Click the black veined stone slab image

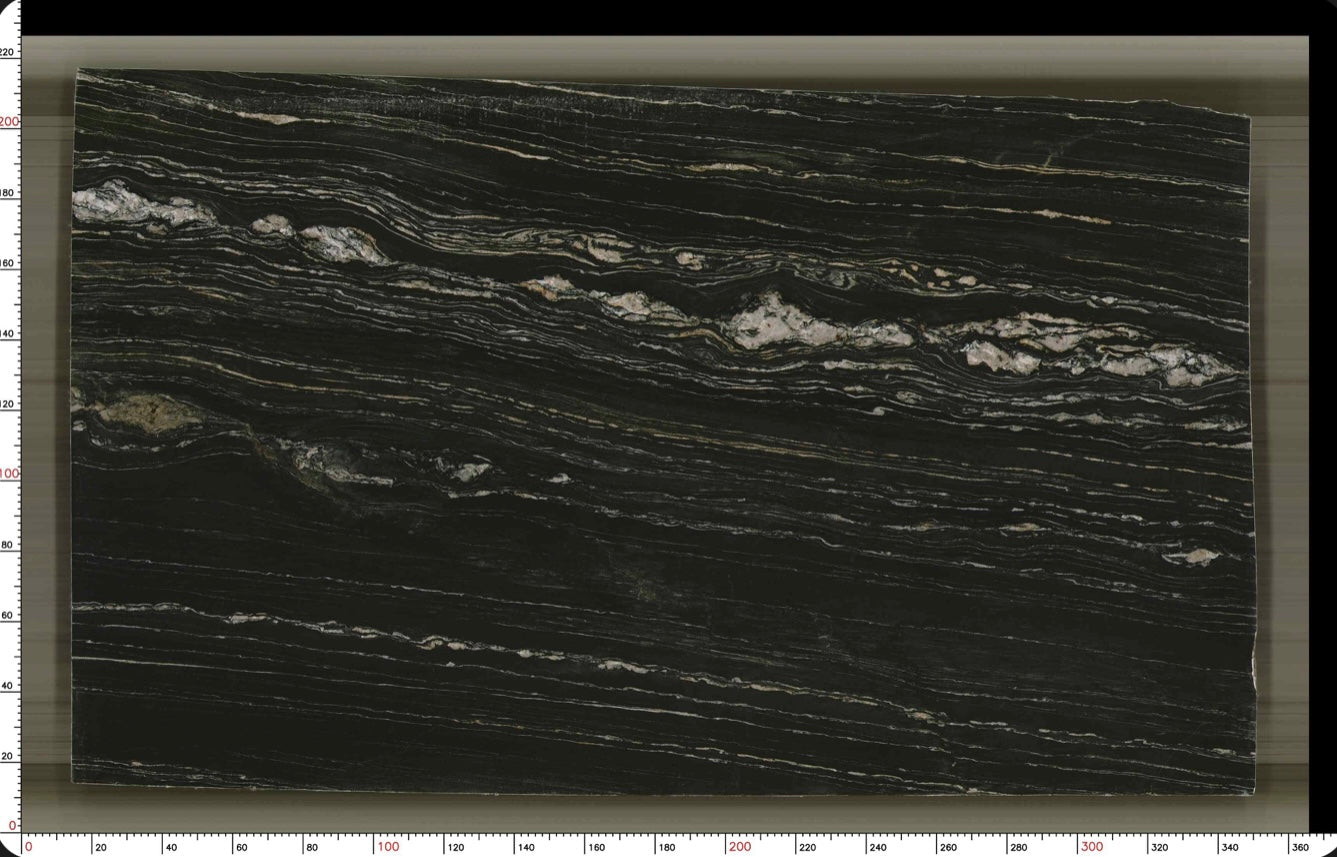663,432
